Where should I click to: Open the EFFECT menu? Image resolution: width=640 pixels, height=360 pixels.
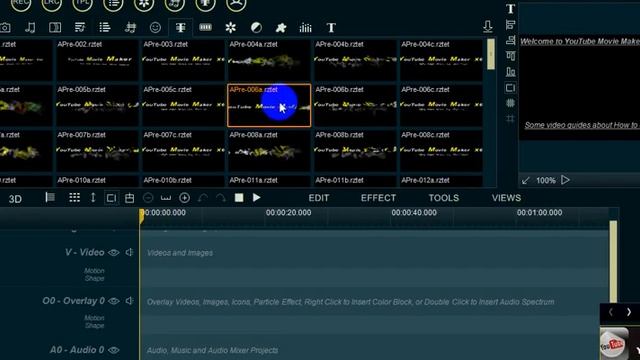click(x=378, y=198)
